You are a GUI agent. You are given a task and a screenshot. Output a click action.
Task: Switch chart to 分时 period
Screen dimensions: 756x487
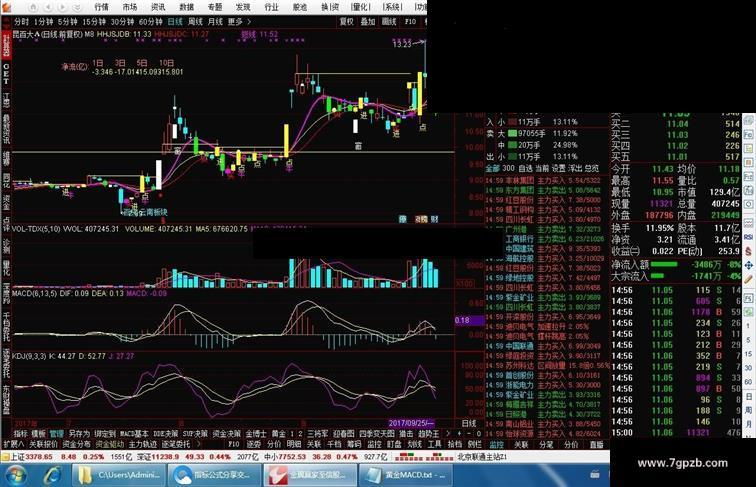(x=21, y=22)
